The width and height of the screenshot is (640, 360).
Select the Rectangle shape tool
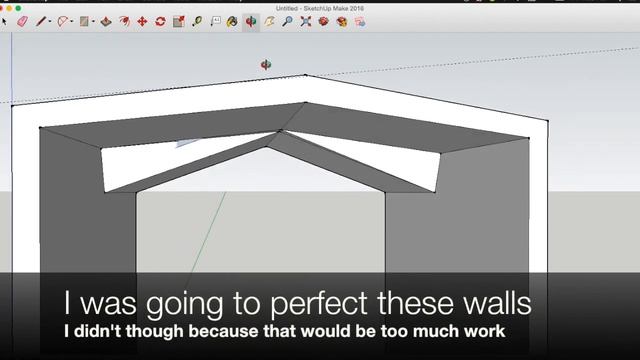84,21
